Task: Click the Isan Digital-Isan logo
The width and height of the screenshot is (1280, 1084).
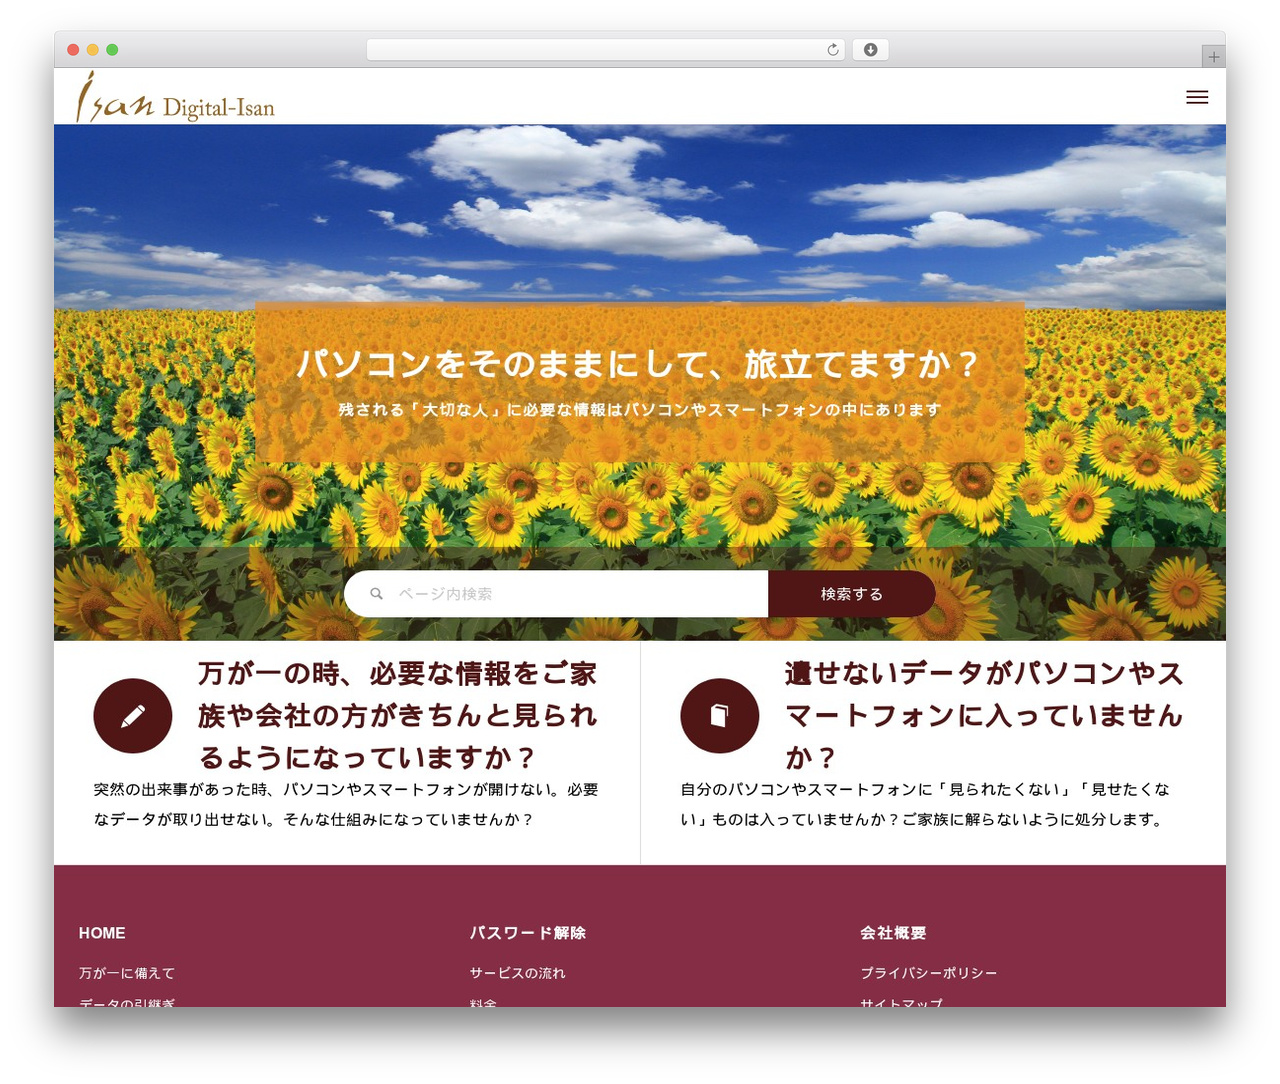Action: coord(176,97)
